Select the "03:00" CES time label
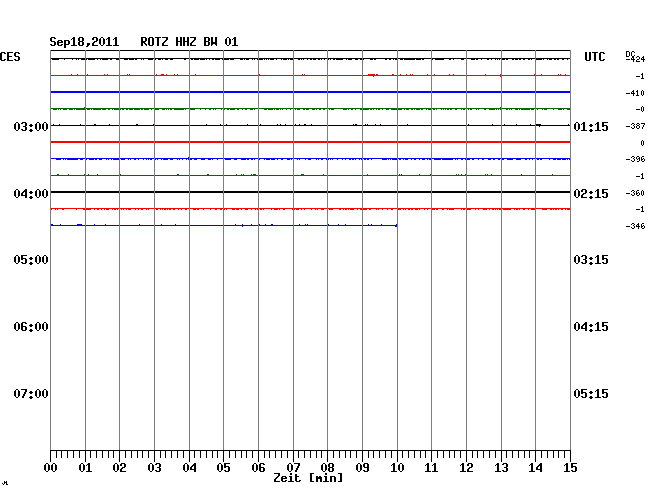 (31, 126)
